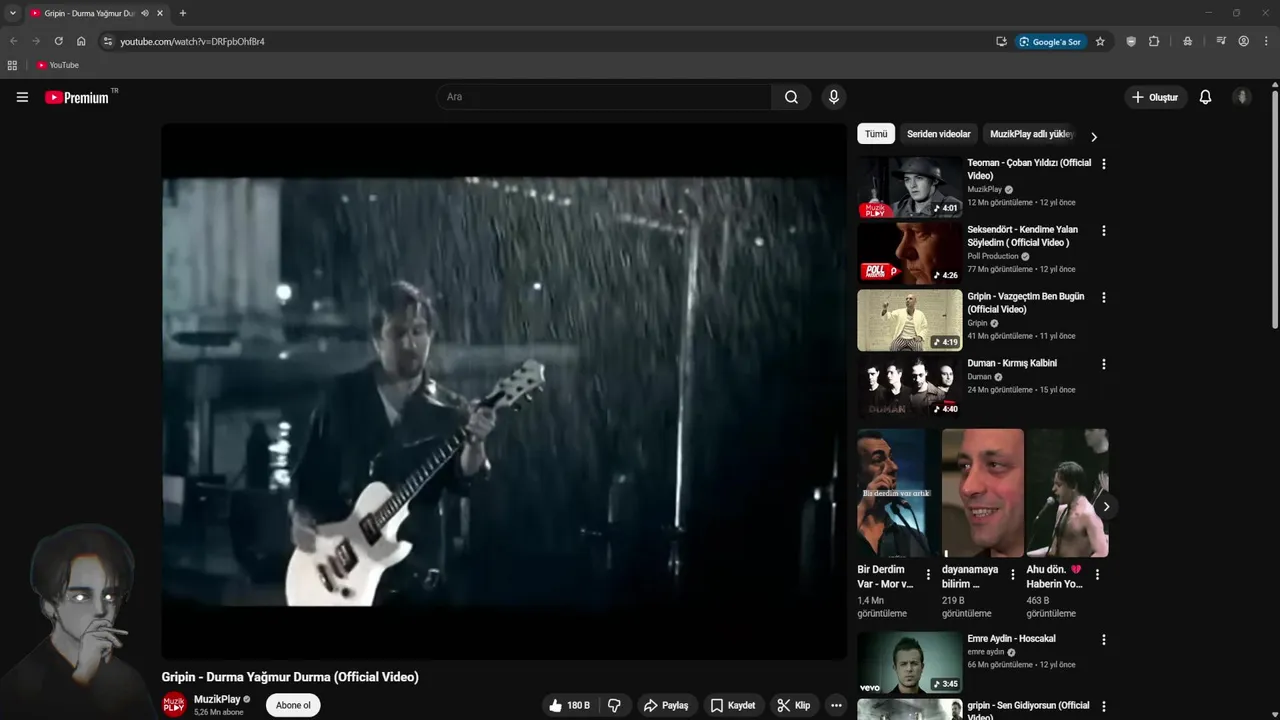The width and height of the screenshot is (1280, 720).
Task: Open the YouTube account avatar menu
Action: pyautogui.click(x=1242, y=97)
